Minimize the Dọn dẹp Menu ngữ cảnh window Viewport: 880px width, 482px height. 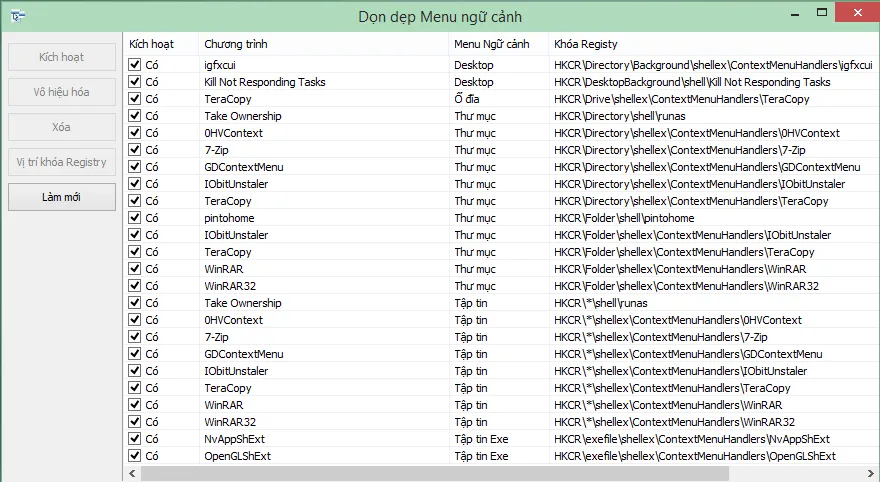[x=795, y=13]
